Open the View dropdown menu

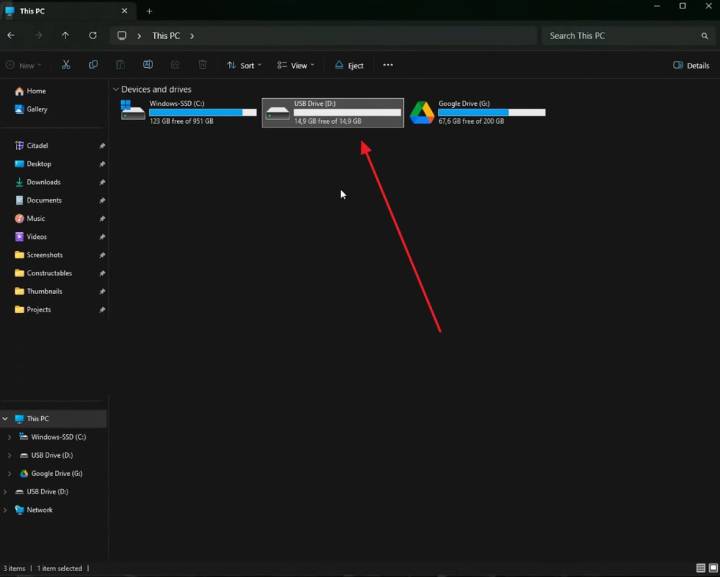click(296, 65)
